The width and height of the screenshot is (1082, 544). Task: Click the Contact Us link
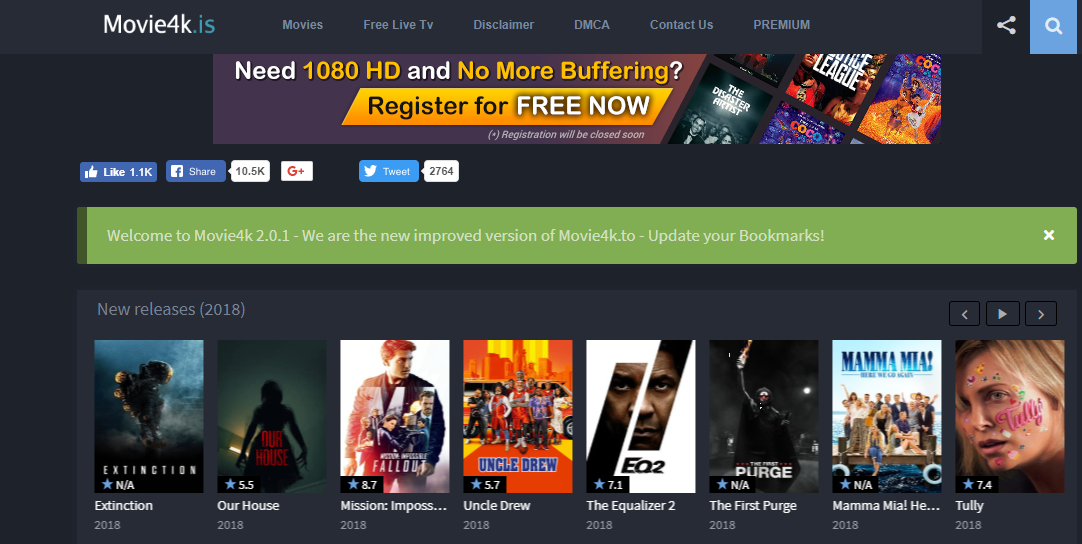pos(682,25)
